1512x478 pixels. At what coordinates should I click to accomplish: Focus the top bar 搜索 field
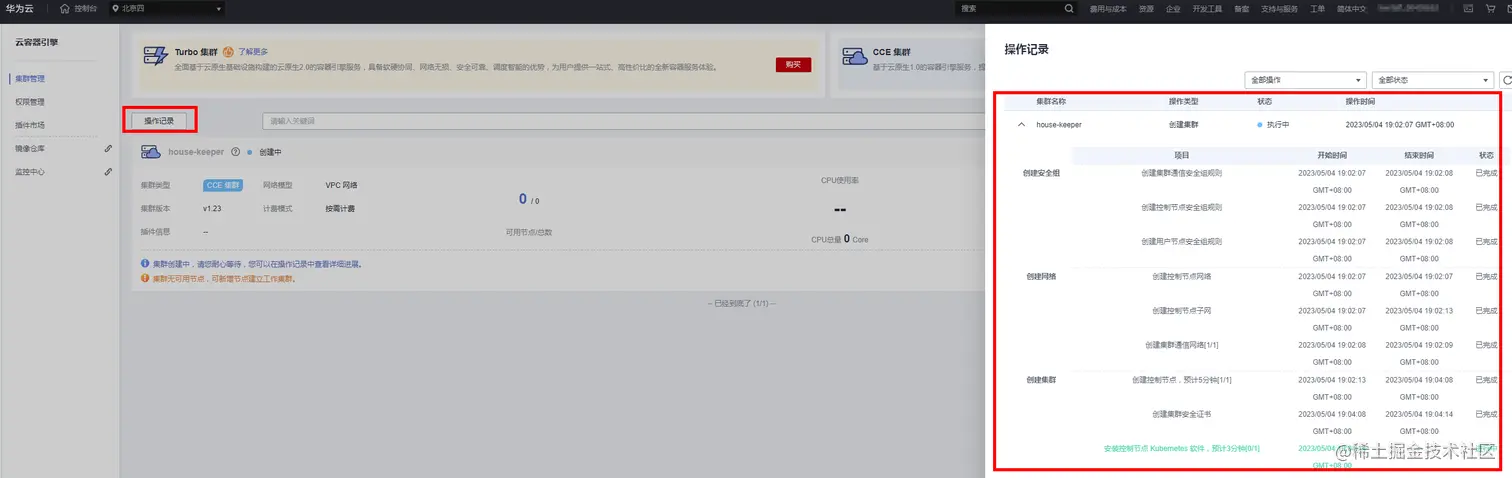pos(1015,9)
